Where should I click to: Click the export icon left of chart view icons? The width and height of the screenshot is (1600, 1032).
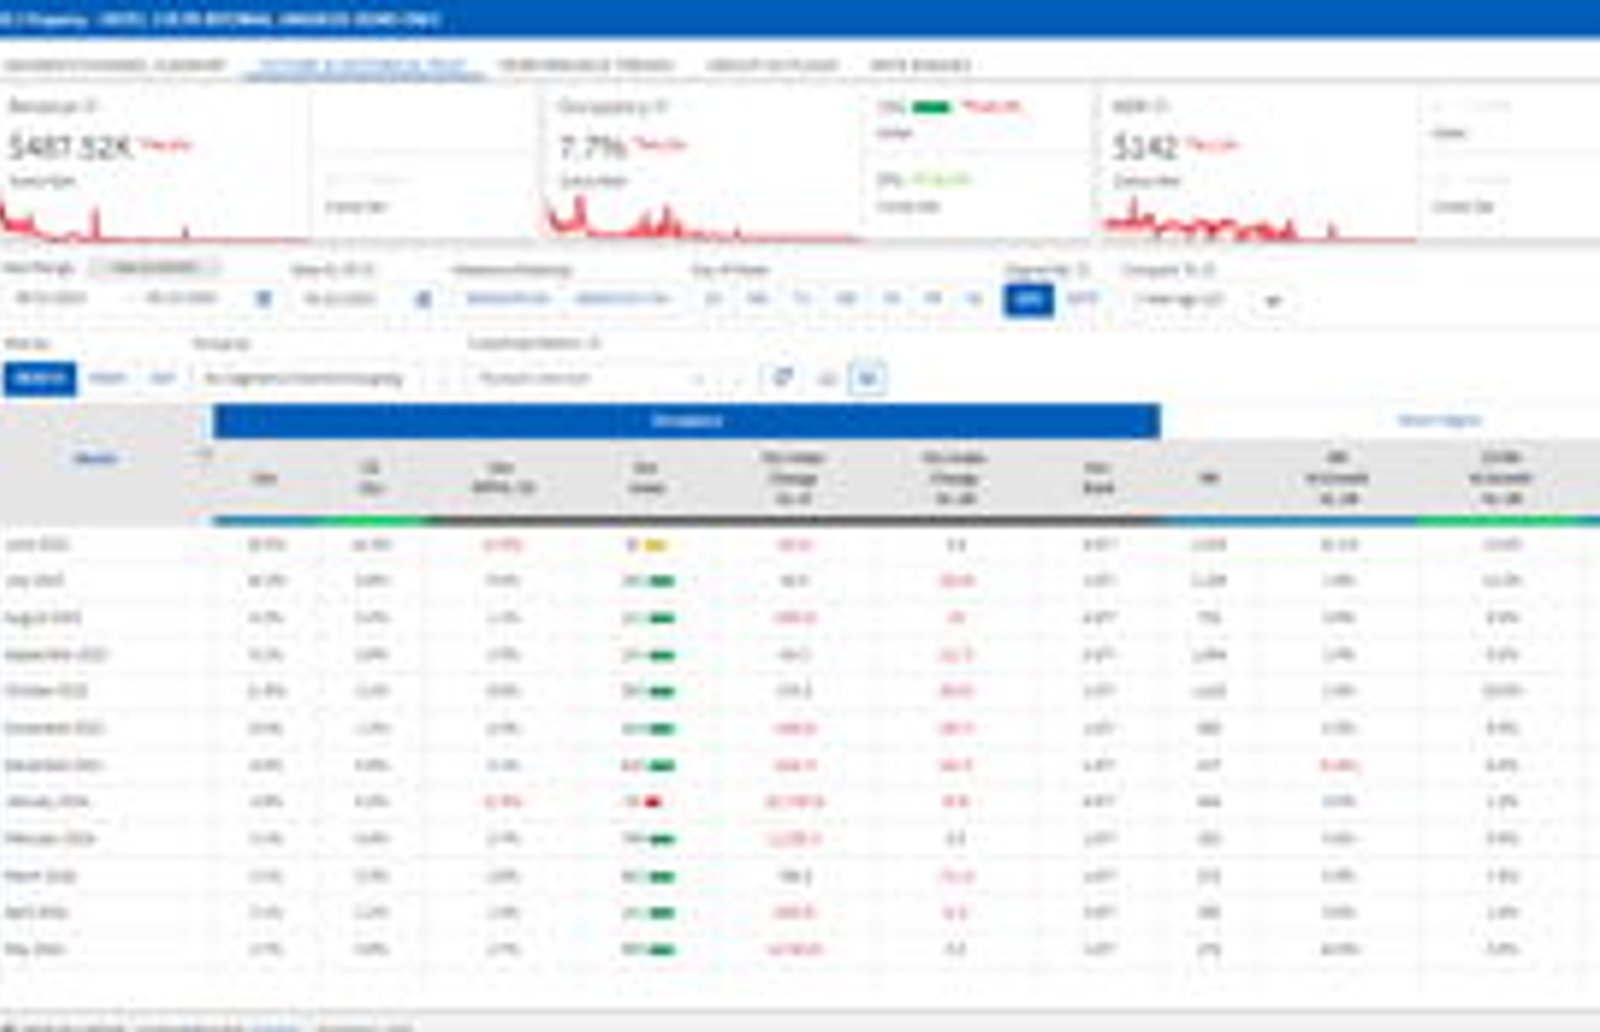(x=782, y=377)
